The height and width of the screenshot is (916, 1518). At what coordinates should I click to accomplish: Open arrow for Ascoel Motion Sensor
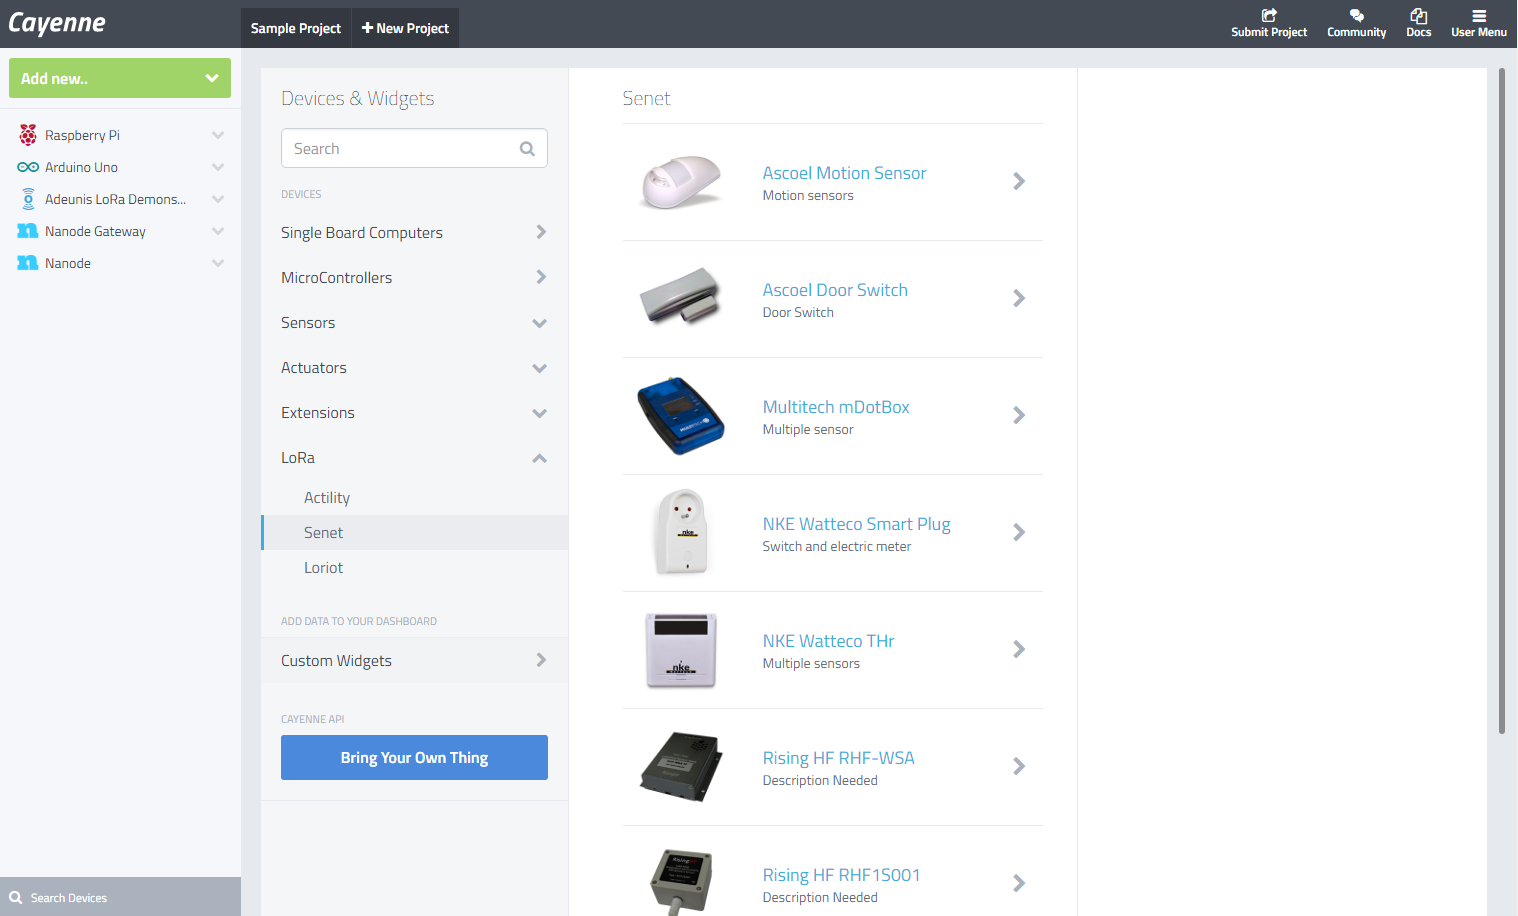pyautogui.click(x=1019, y=181)
